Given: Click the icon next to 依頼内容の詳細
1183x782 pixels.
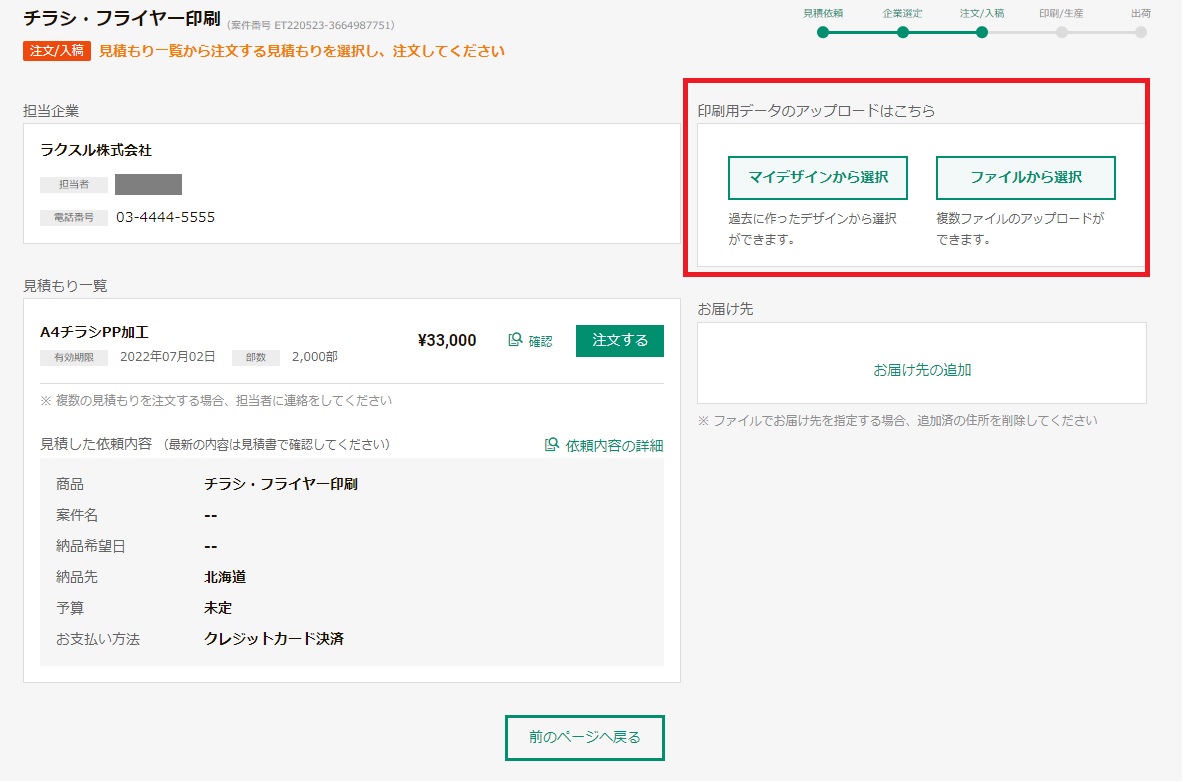Looking at the screenshot, I should tap(552, 445).
